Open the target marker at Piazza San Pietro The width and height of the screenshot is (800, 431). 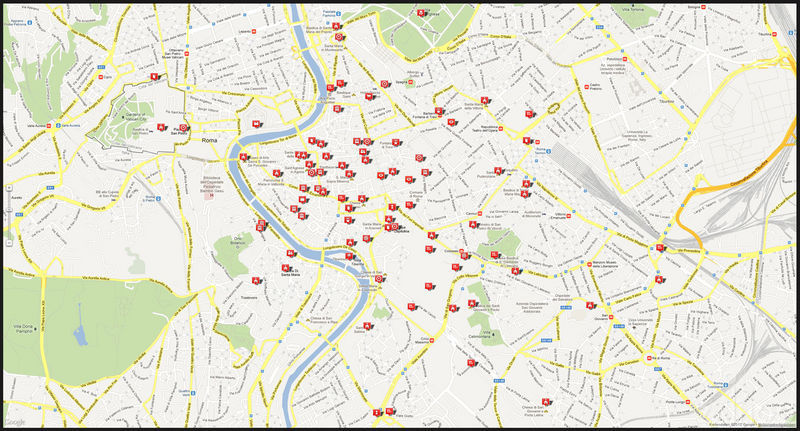pyautogui.click(x=183, y=128)
